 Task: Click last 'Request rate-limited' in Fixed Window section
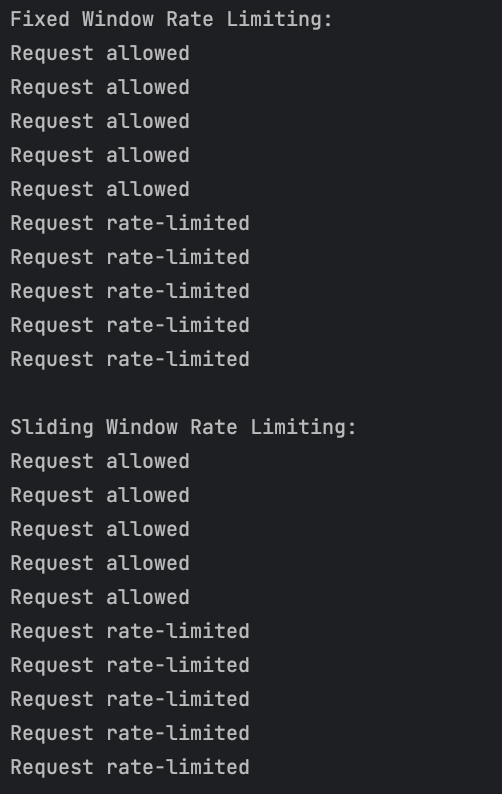pos(130,359)
